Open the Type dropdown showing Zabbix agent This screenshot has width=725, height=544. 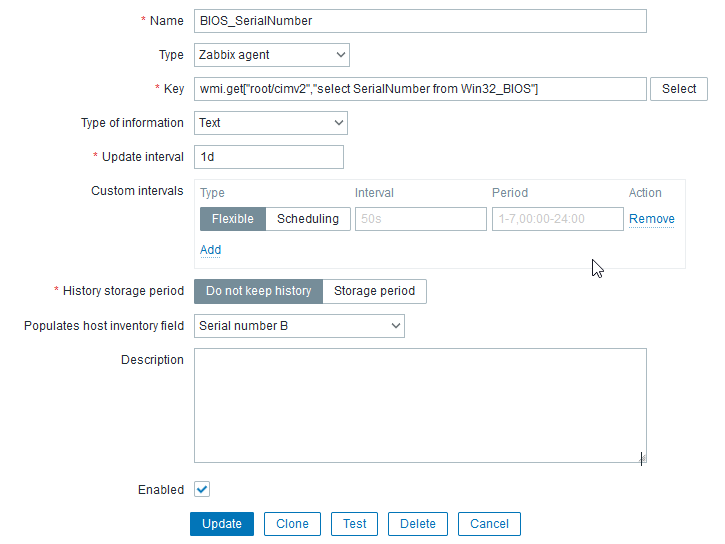point(271,55)
